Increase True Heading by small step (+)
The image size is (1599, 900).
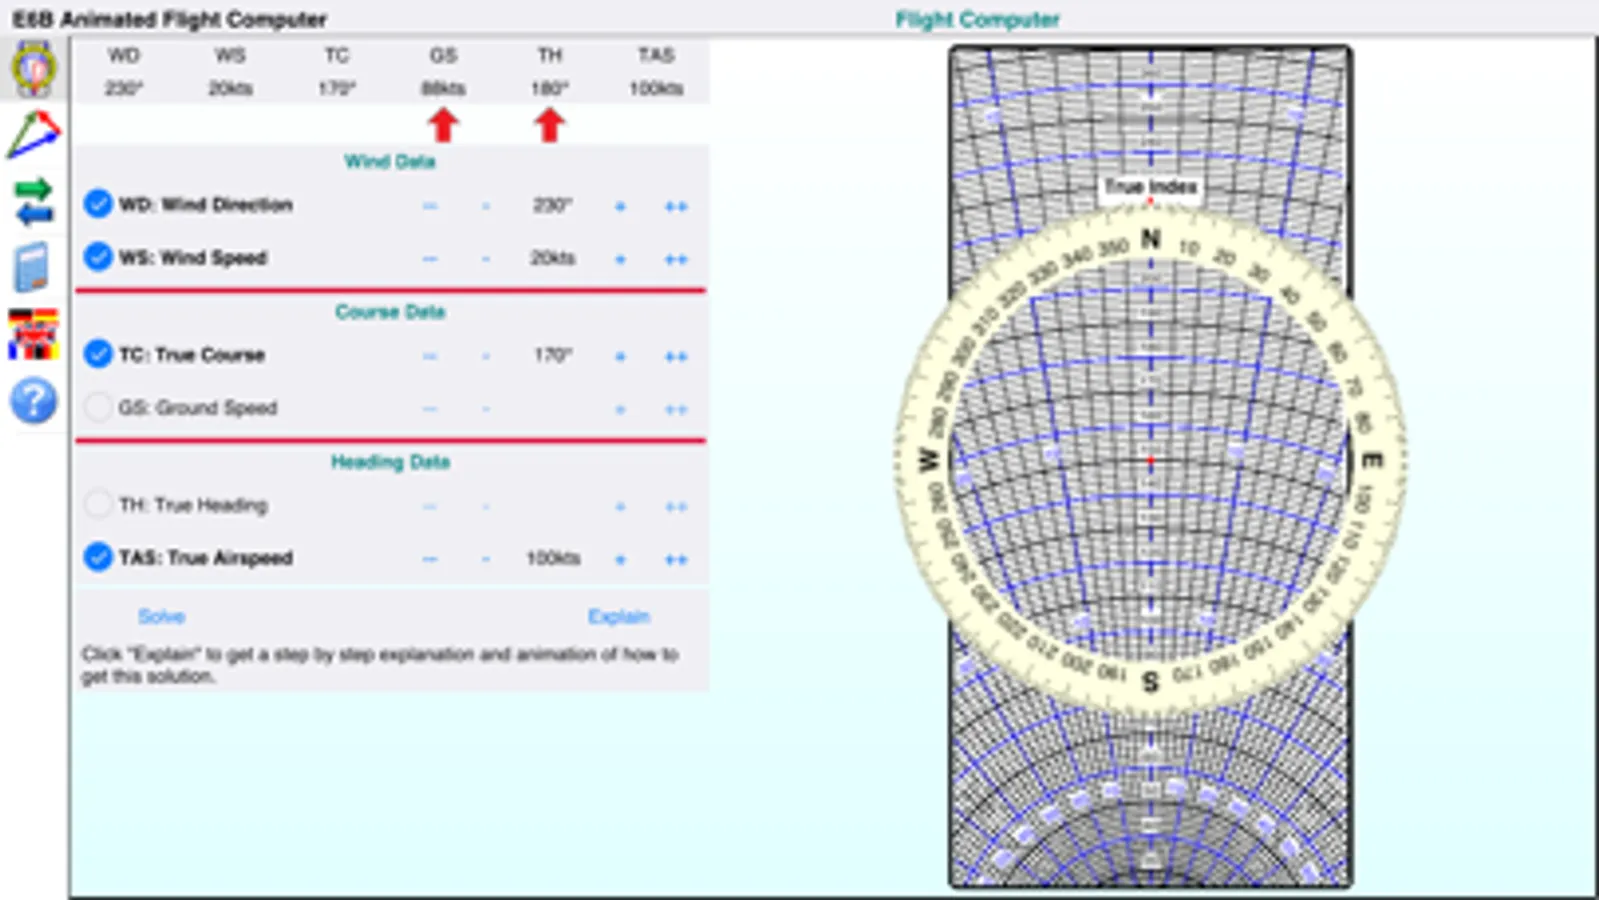coord(620,507)
